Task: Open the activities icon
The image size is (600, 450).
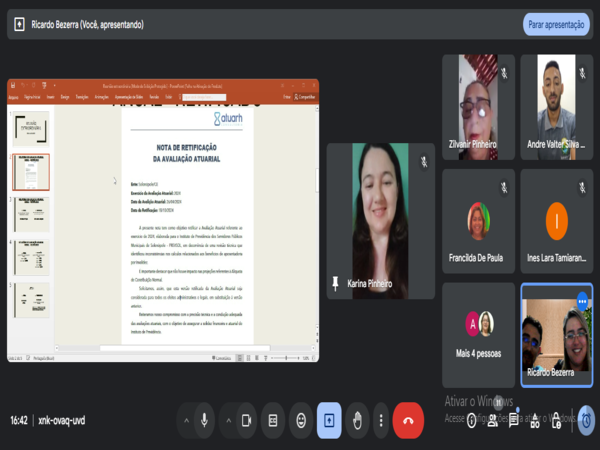Action: click(x=535, y=421)
